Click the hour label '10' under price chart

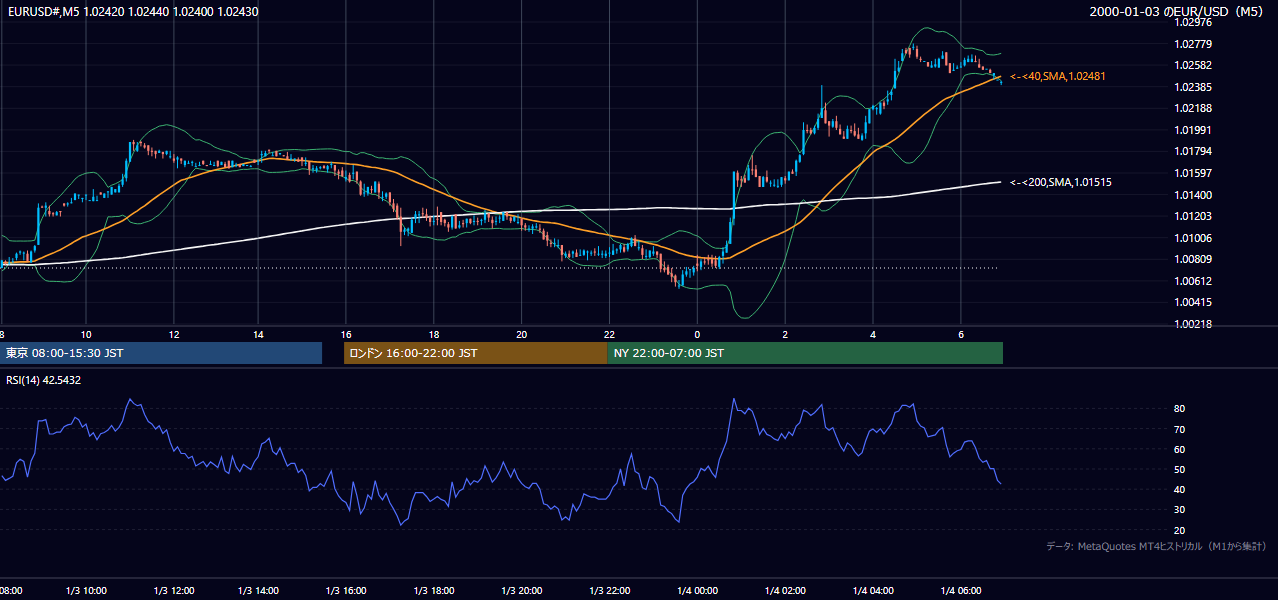click(x=86, y=334)
